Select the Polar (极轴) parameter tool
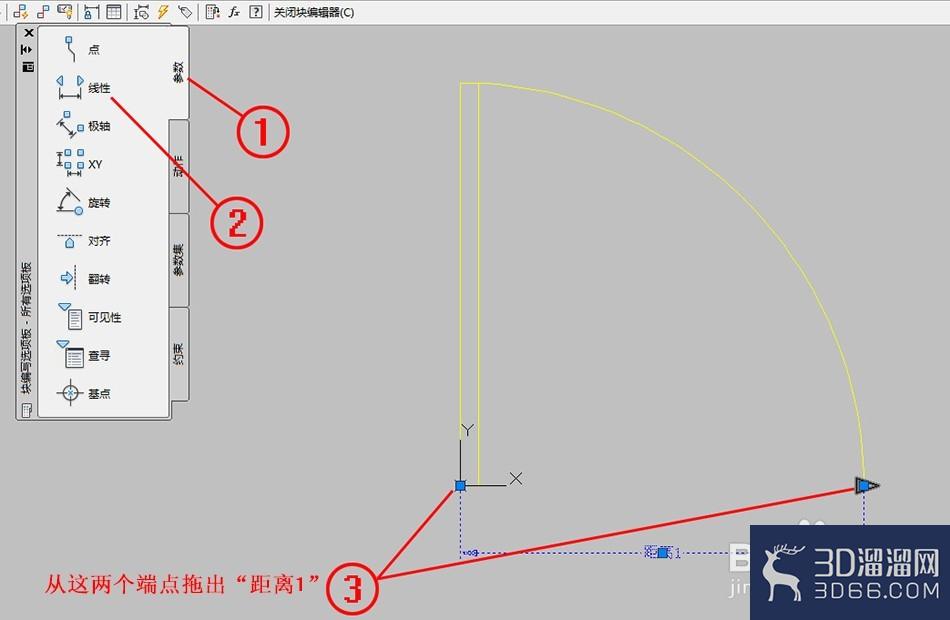The image size is (950, 620). [83, 126]
